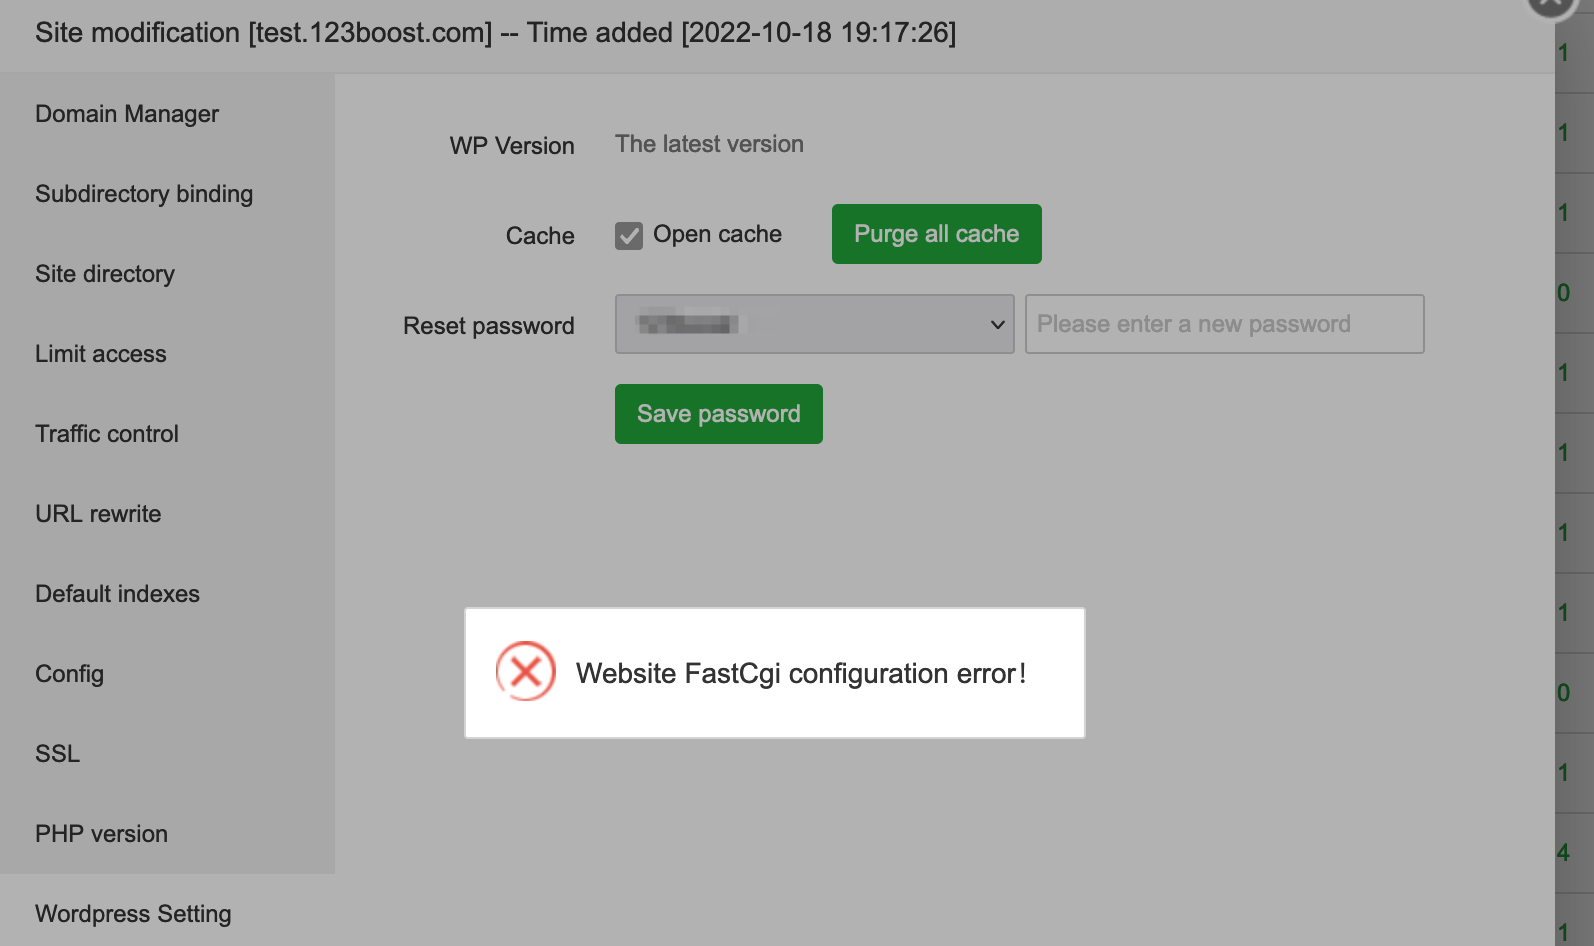Select the PHP version tab
The width and height of the screenshot is (1594, 946).
(102, 834)
